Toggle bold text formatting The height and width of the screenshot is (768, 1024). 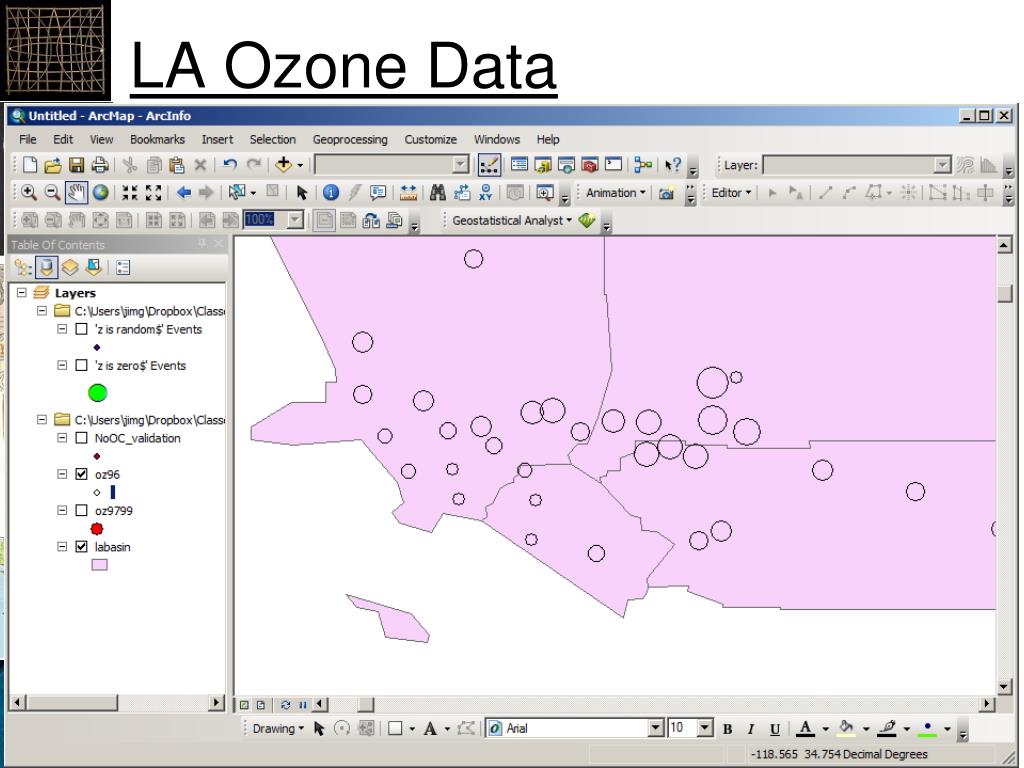point(728,729)
